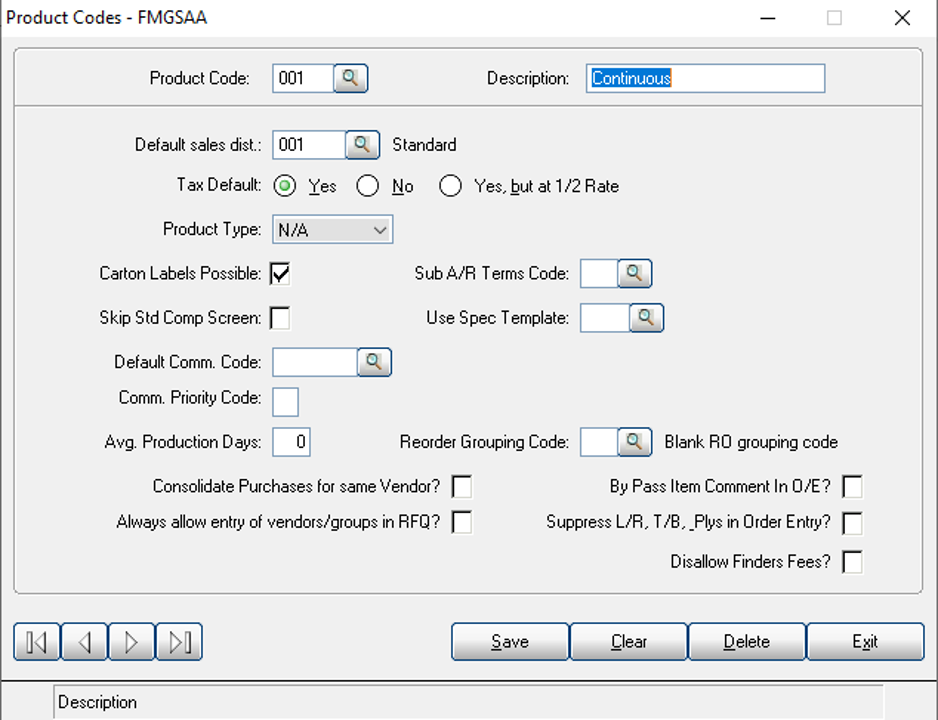Screen dimensions: 938x720
Task: Check Suppress L/R, T/B, Plys in Order Entry
Action: (x=852, y=524)
